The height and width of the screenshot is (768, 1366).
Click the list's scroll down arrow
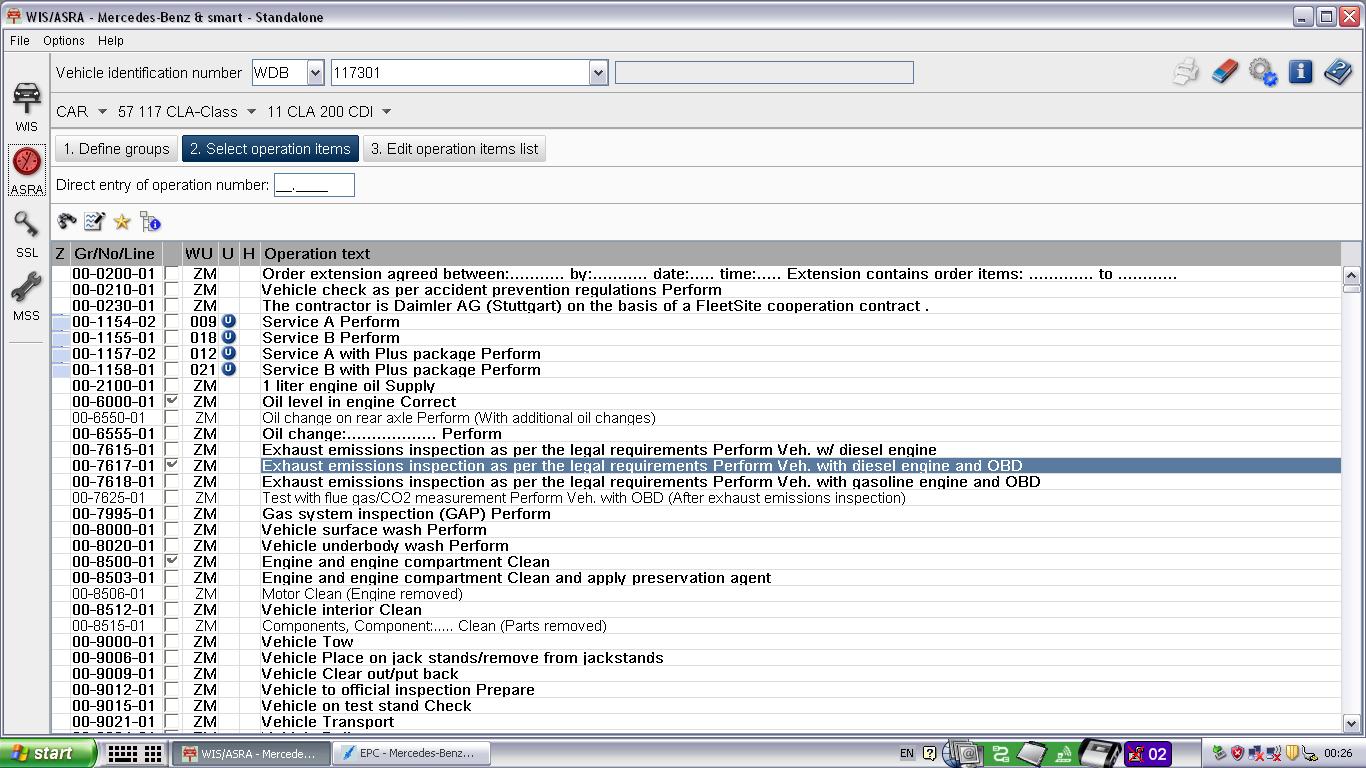(x=1351, y=723)
